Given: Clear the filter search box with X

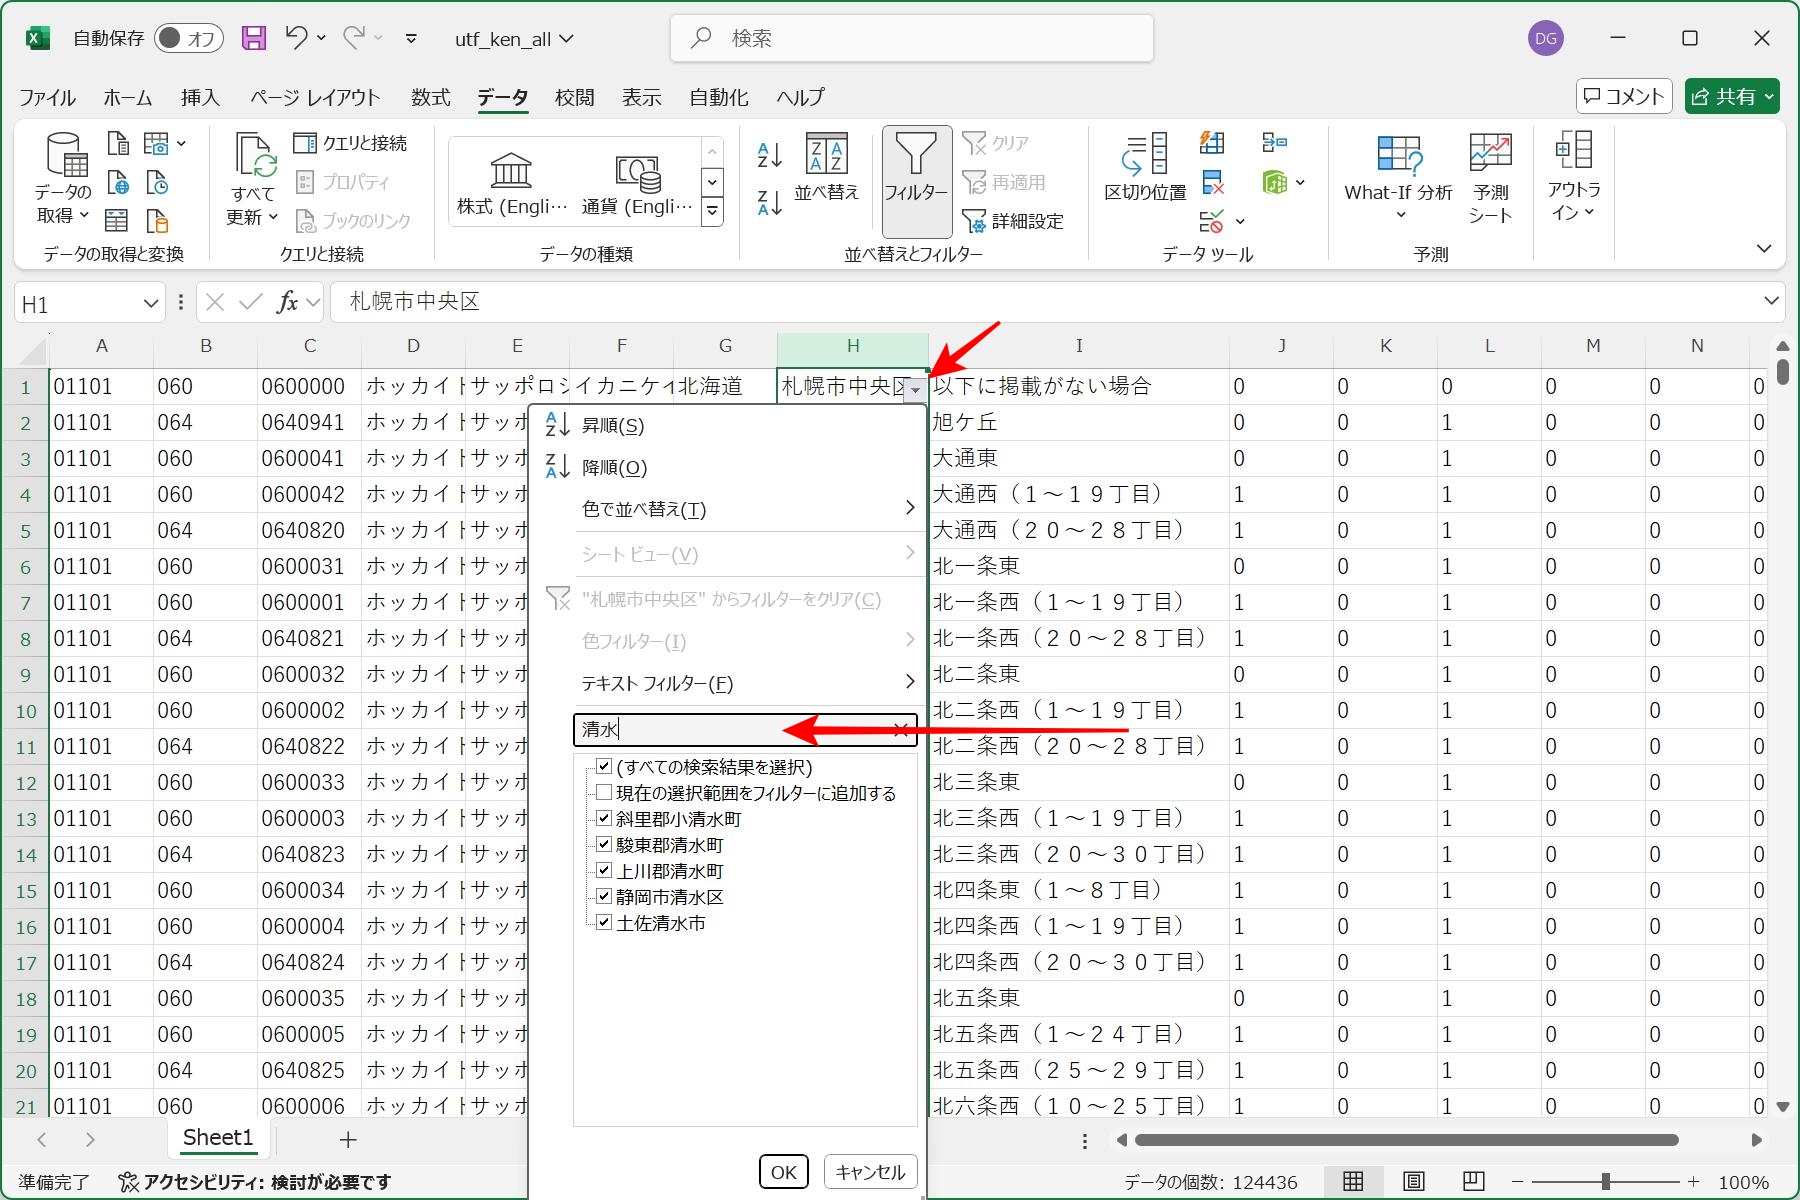Looking at the screenshot, I should pos(902,730).
